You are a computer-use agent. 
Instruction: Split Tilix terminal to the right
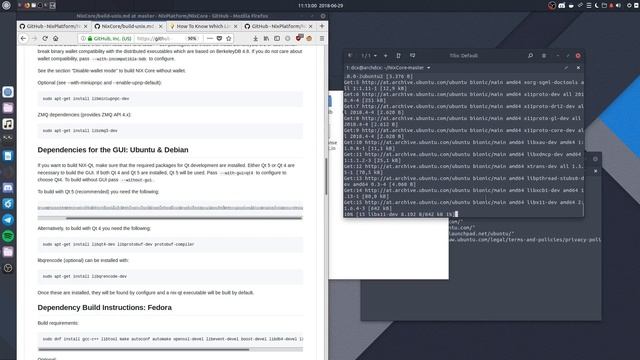coord(399,56)
